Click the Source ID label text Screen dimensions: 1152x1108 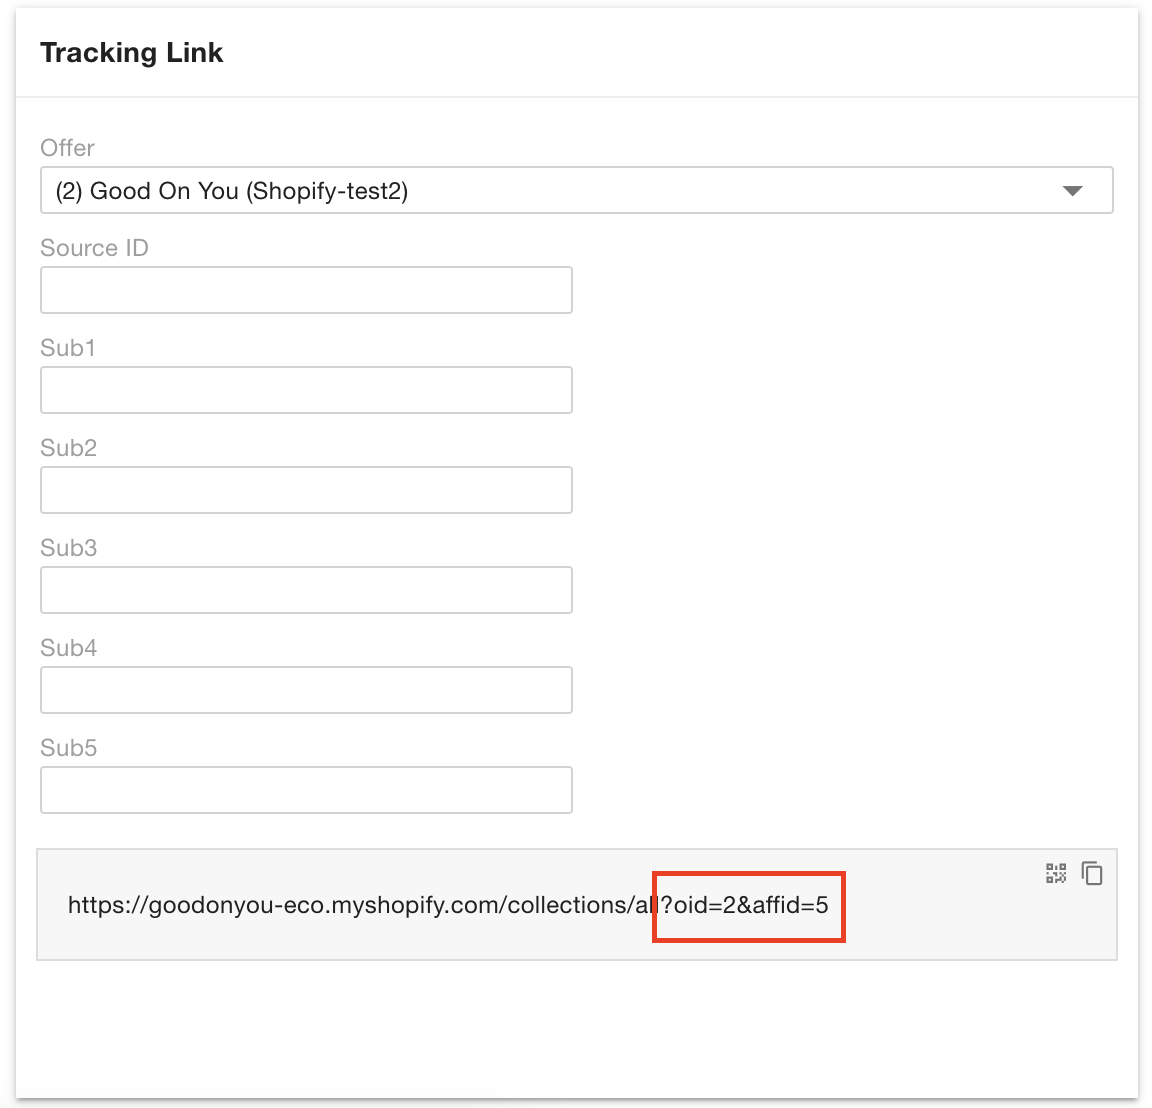click(94, 248)
